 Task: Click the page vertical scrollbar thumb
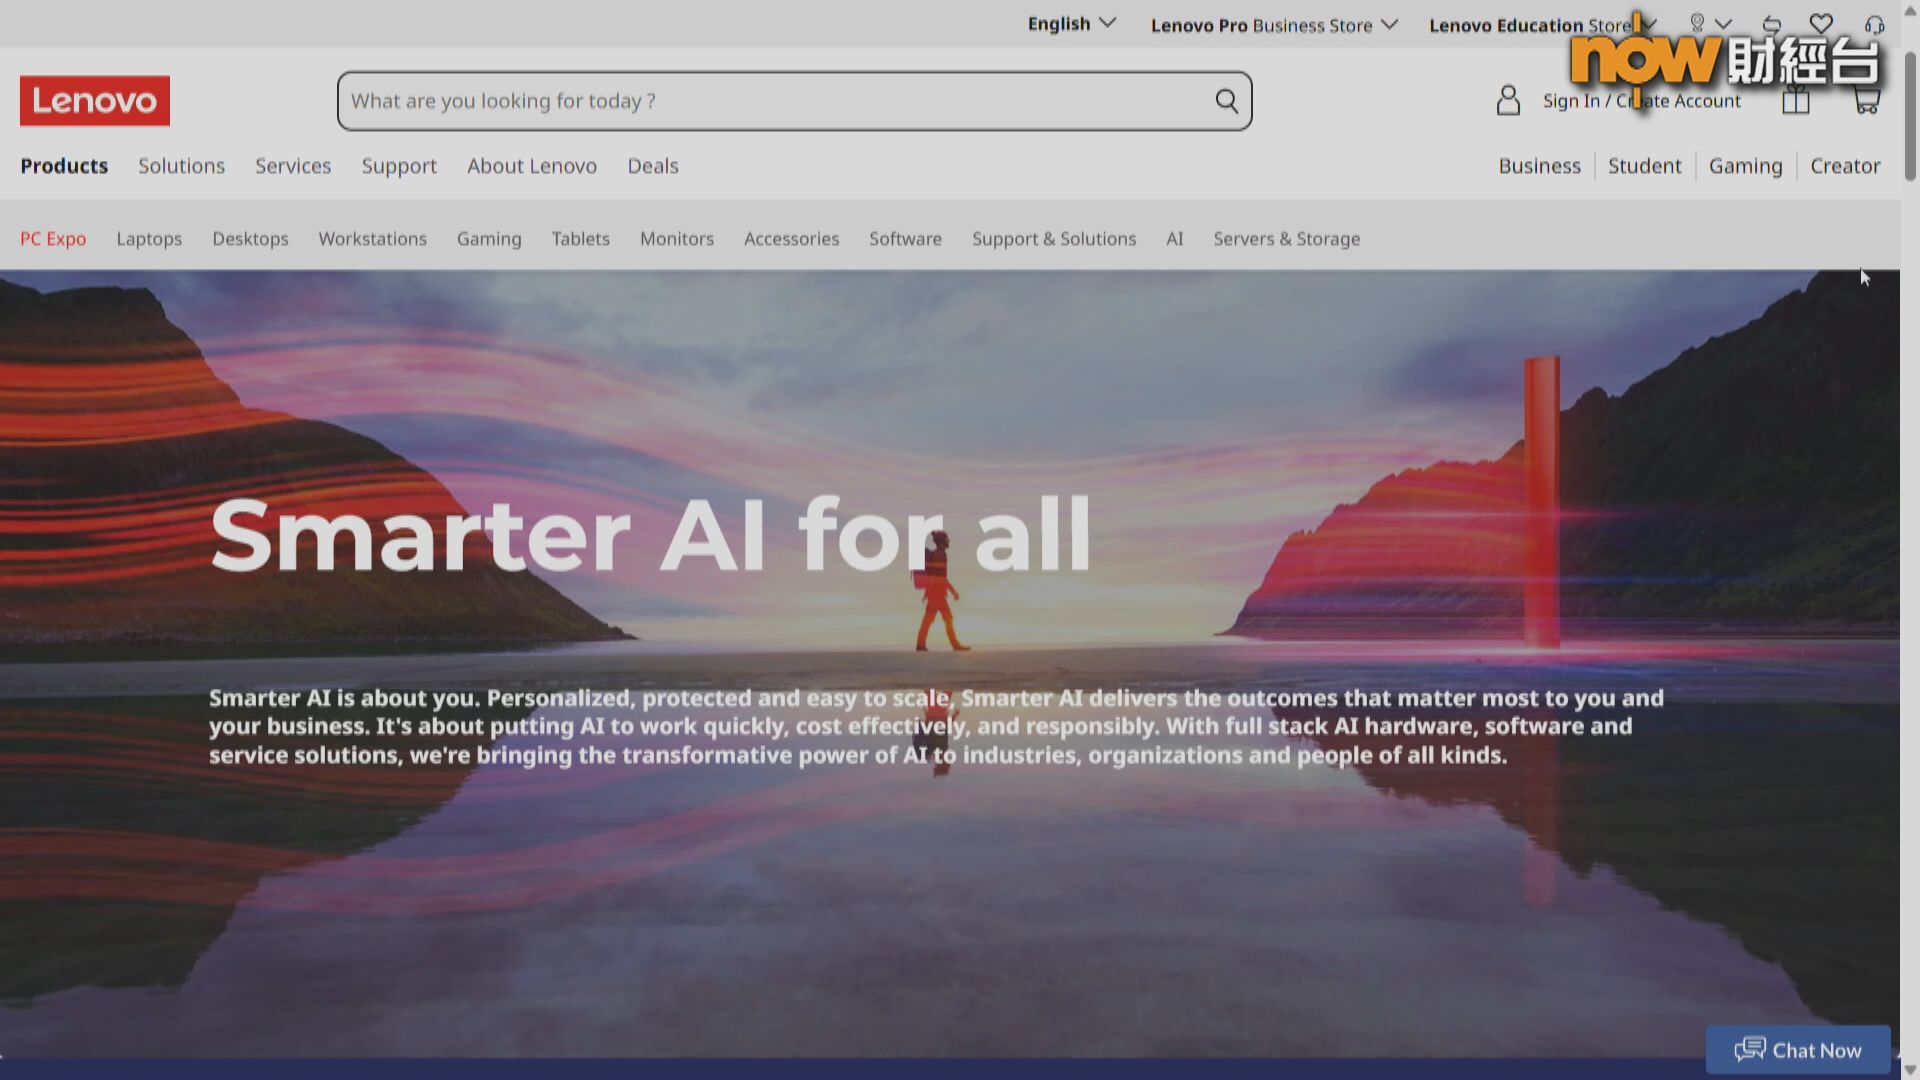pyautogui.click(x=1910, y=115)
